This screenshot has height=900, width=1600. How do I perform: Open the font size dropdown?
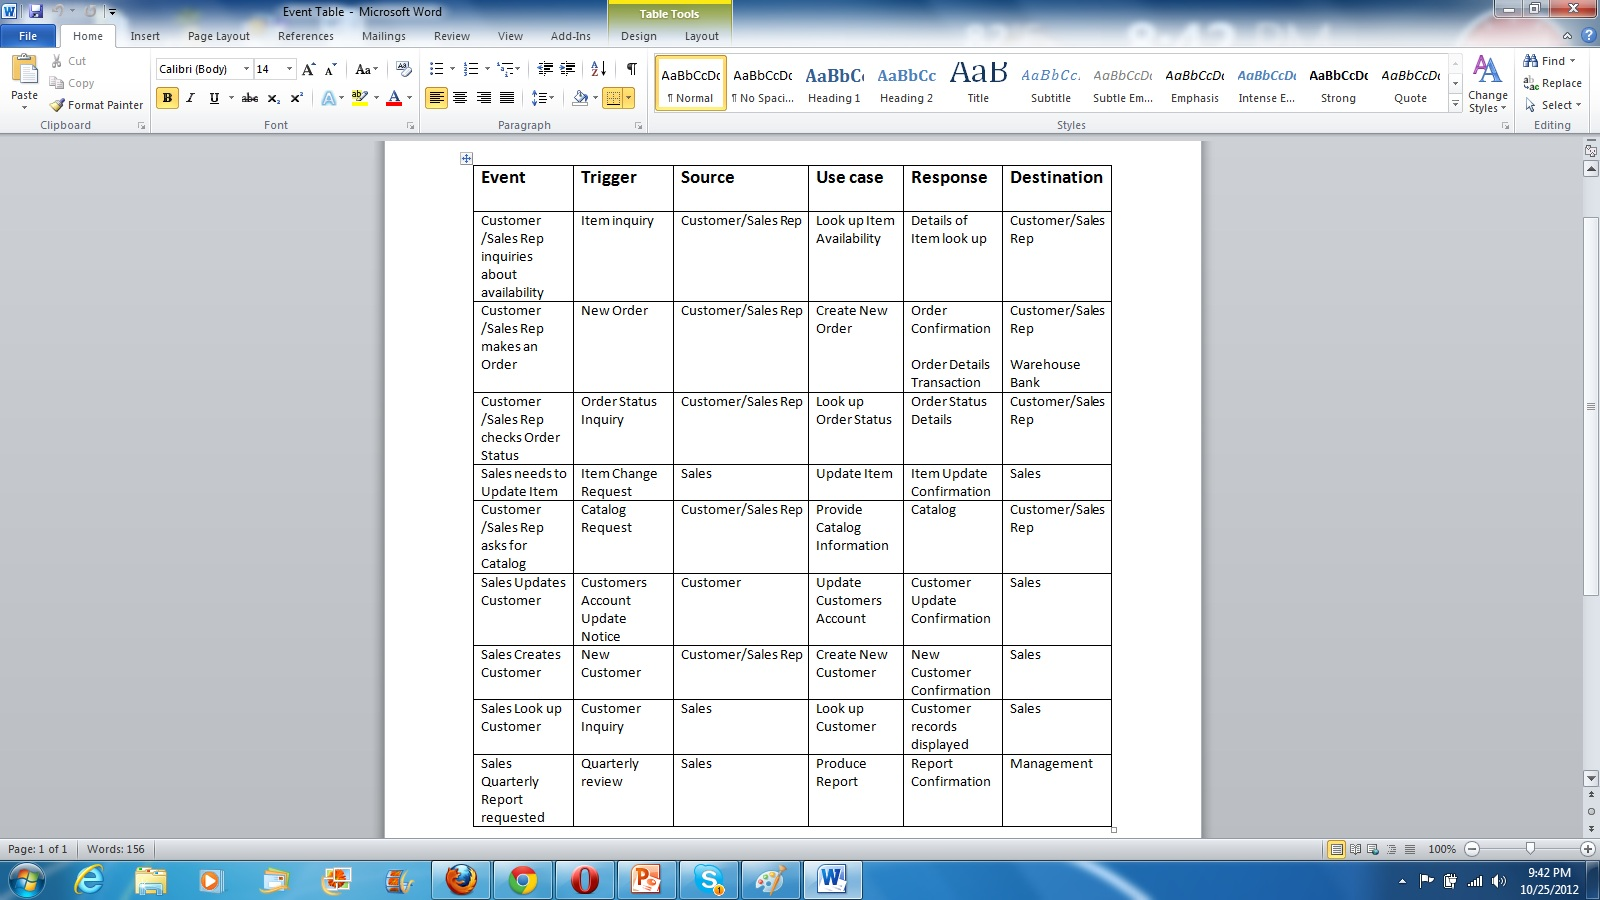coord(290,69)
